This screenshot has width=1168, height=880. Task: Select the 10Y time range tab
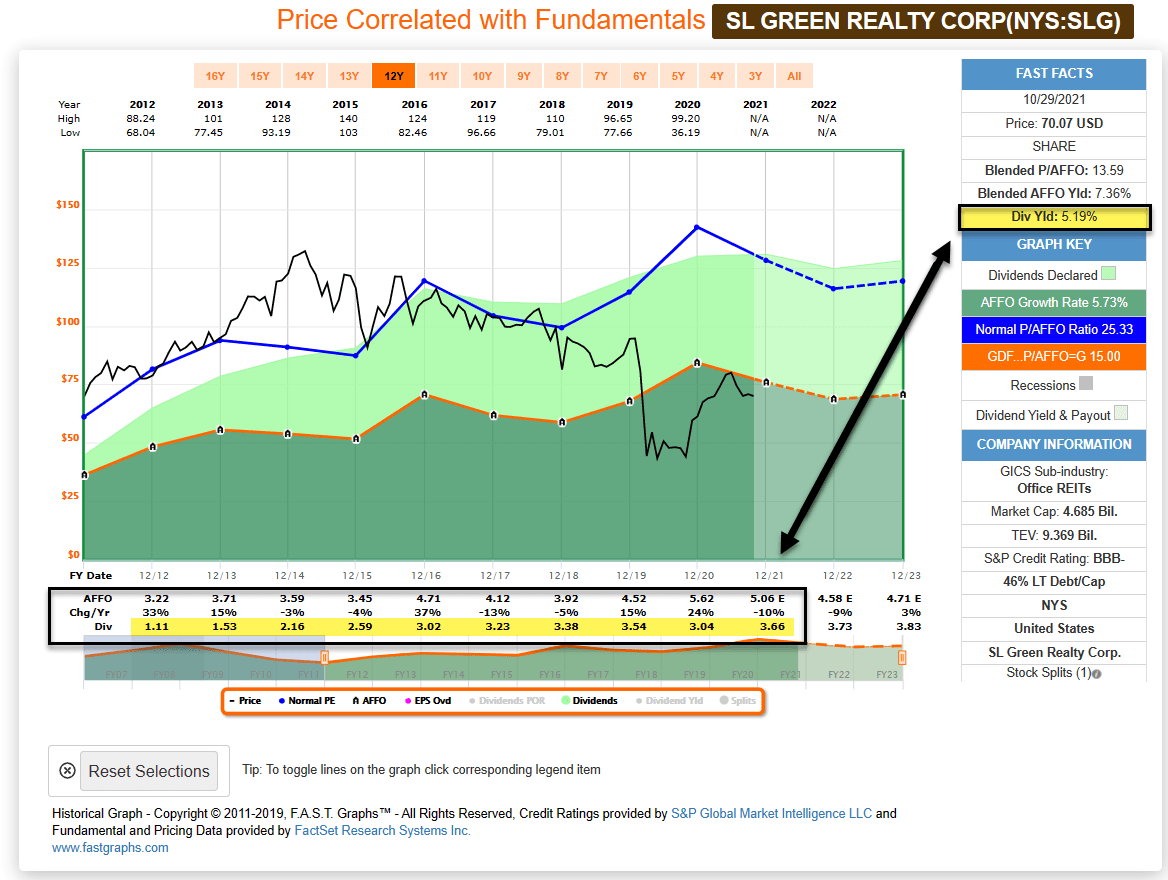pyautogui.click(x=482, y=76)
